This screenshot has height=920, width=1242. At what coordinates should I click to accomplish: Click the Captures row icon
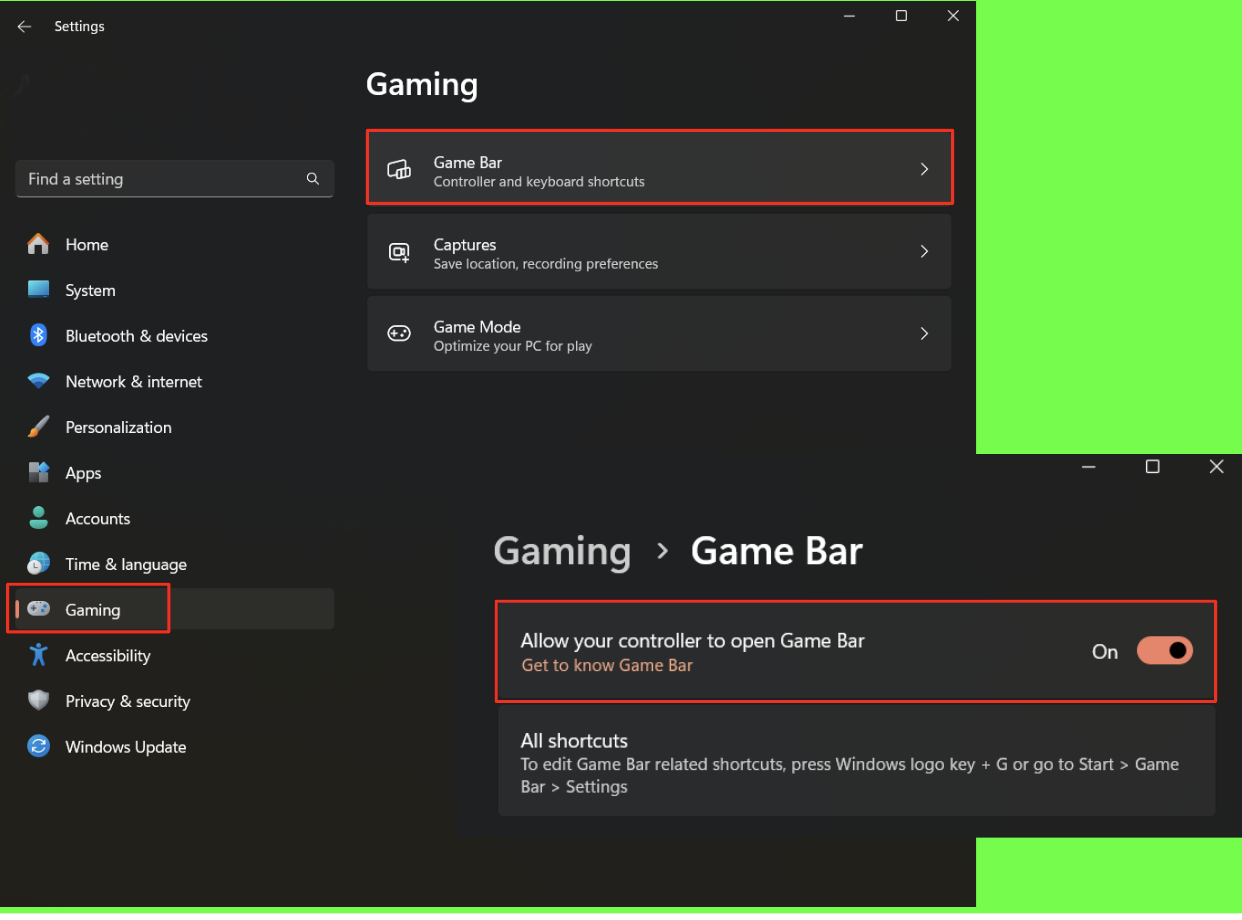point(399,252)
